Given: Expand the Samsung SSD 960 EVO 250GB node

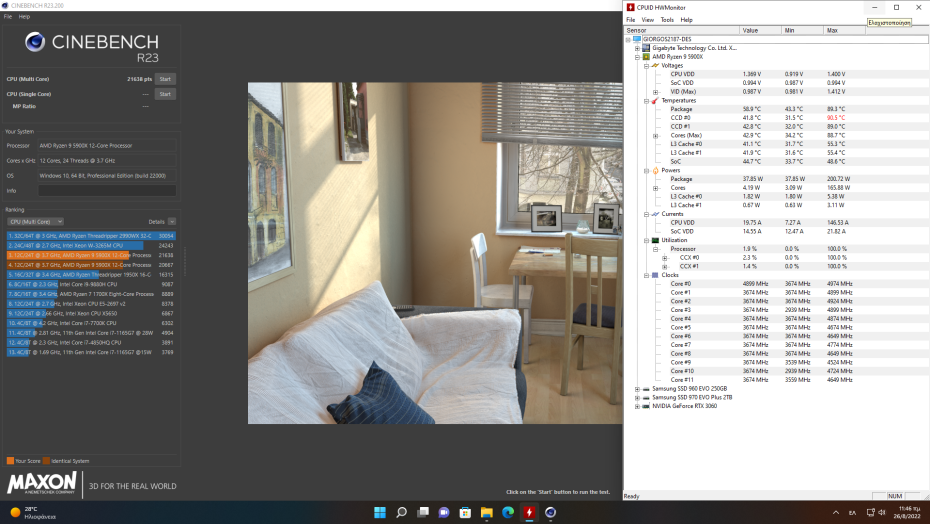Looking at the screenshot, I should 637,389.
